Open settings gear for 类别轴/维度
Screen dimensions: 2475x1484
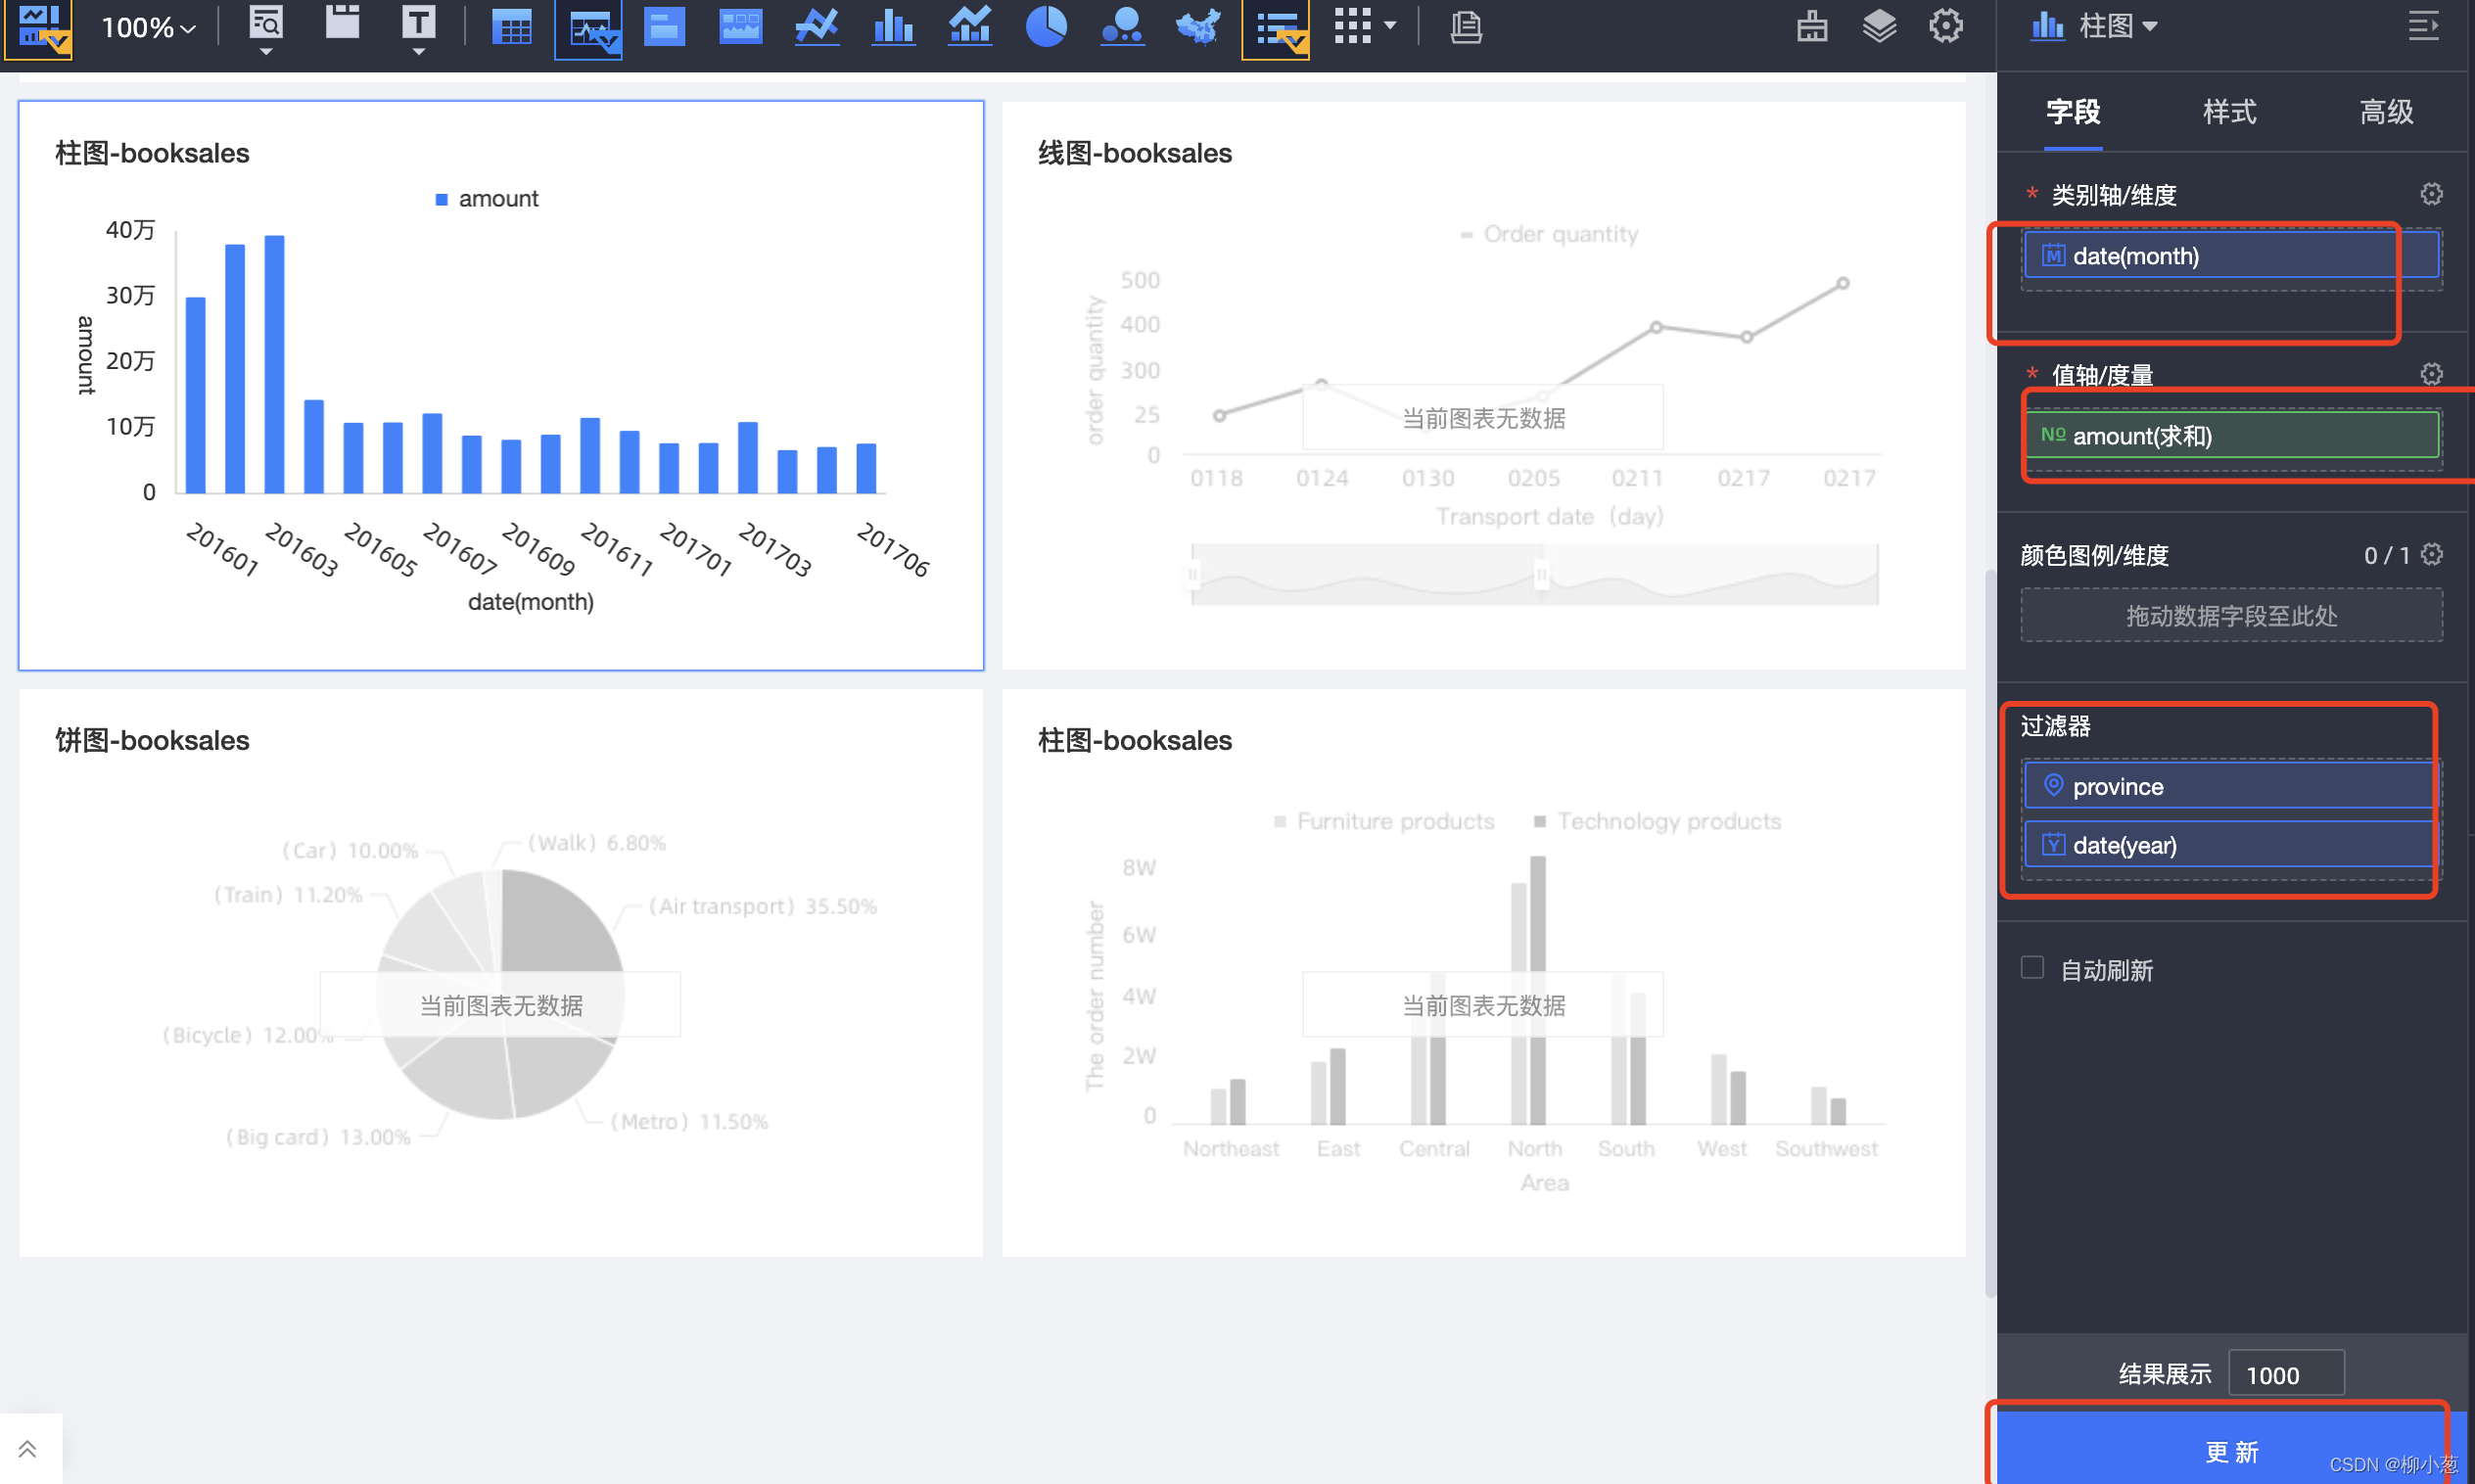tap(2431, 194)
